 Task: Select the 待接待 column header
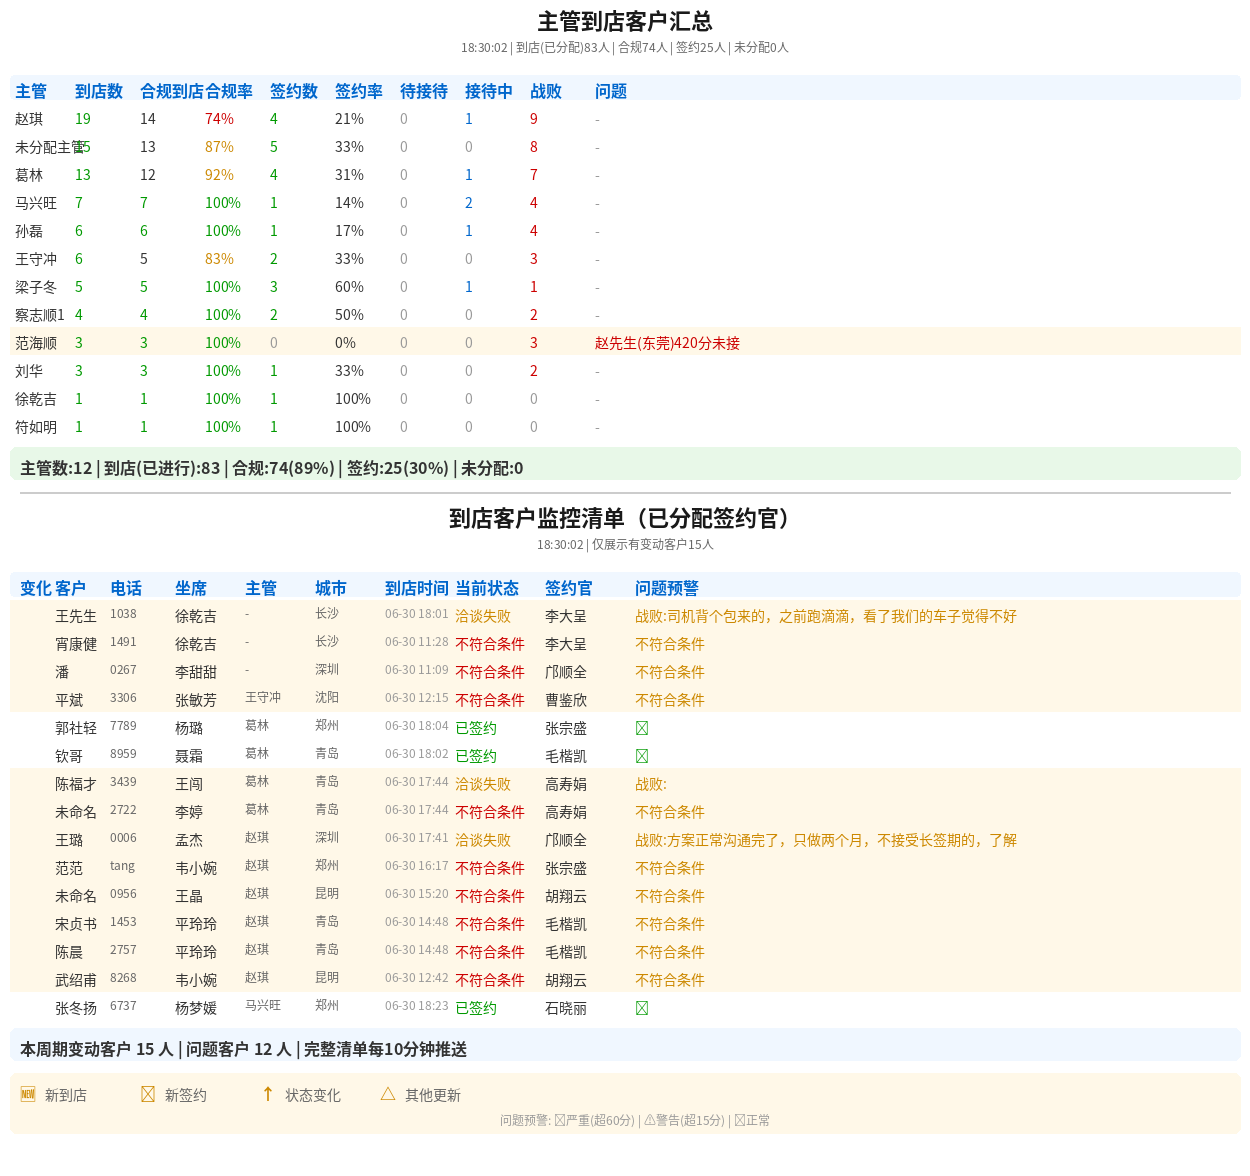pyautogui.click(x=424, y=91)
